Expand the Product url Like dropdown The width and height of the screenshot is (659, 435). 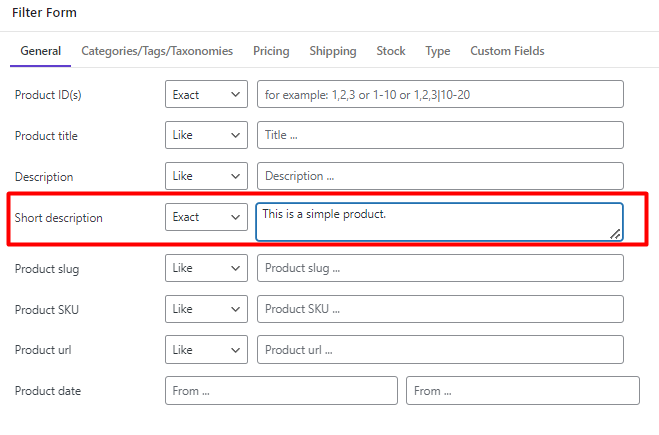click(x=206, y=350)
